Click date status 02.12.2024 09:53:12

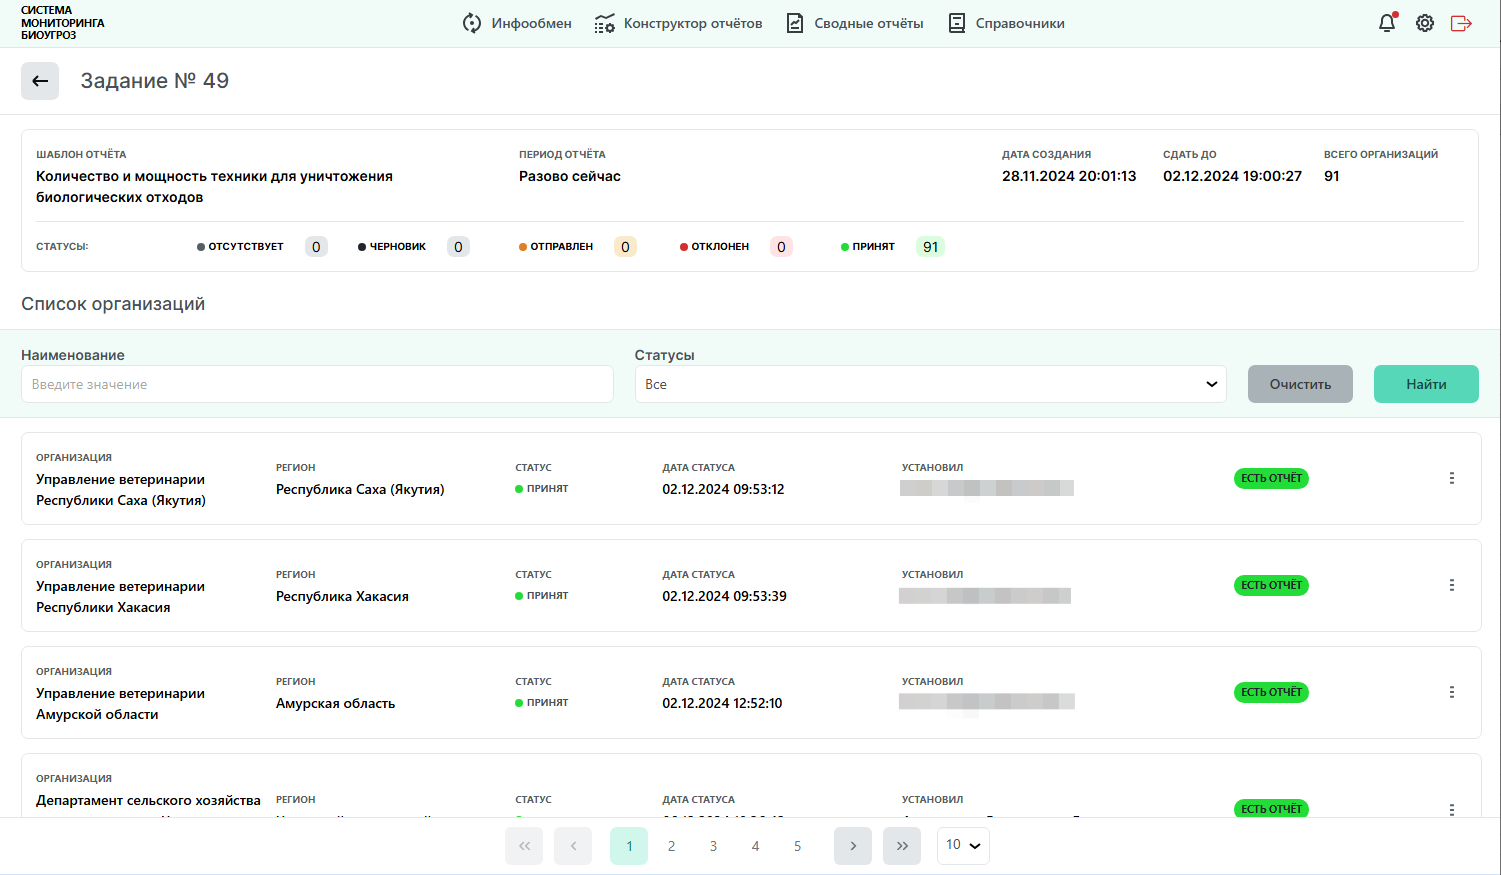(x=723, y=489)
